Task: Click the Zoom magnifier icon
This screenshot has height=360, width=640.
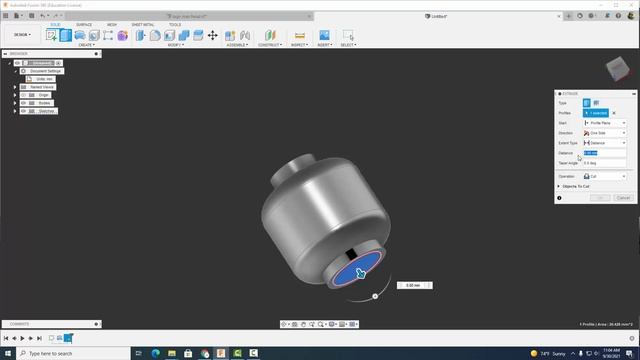Action: tap(321, 324)
